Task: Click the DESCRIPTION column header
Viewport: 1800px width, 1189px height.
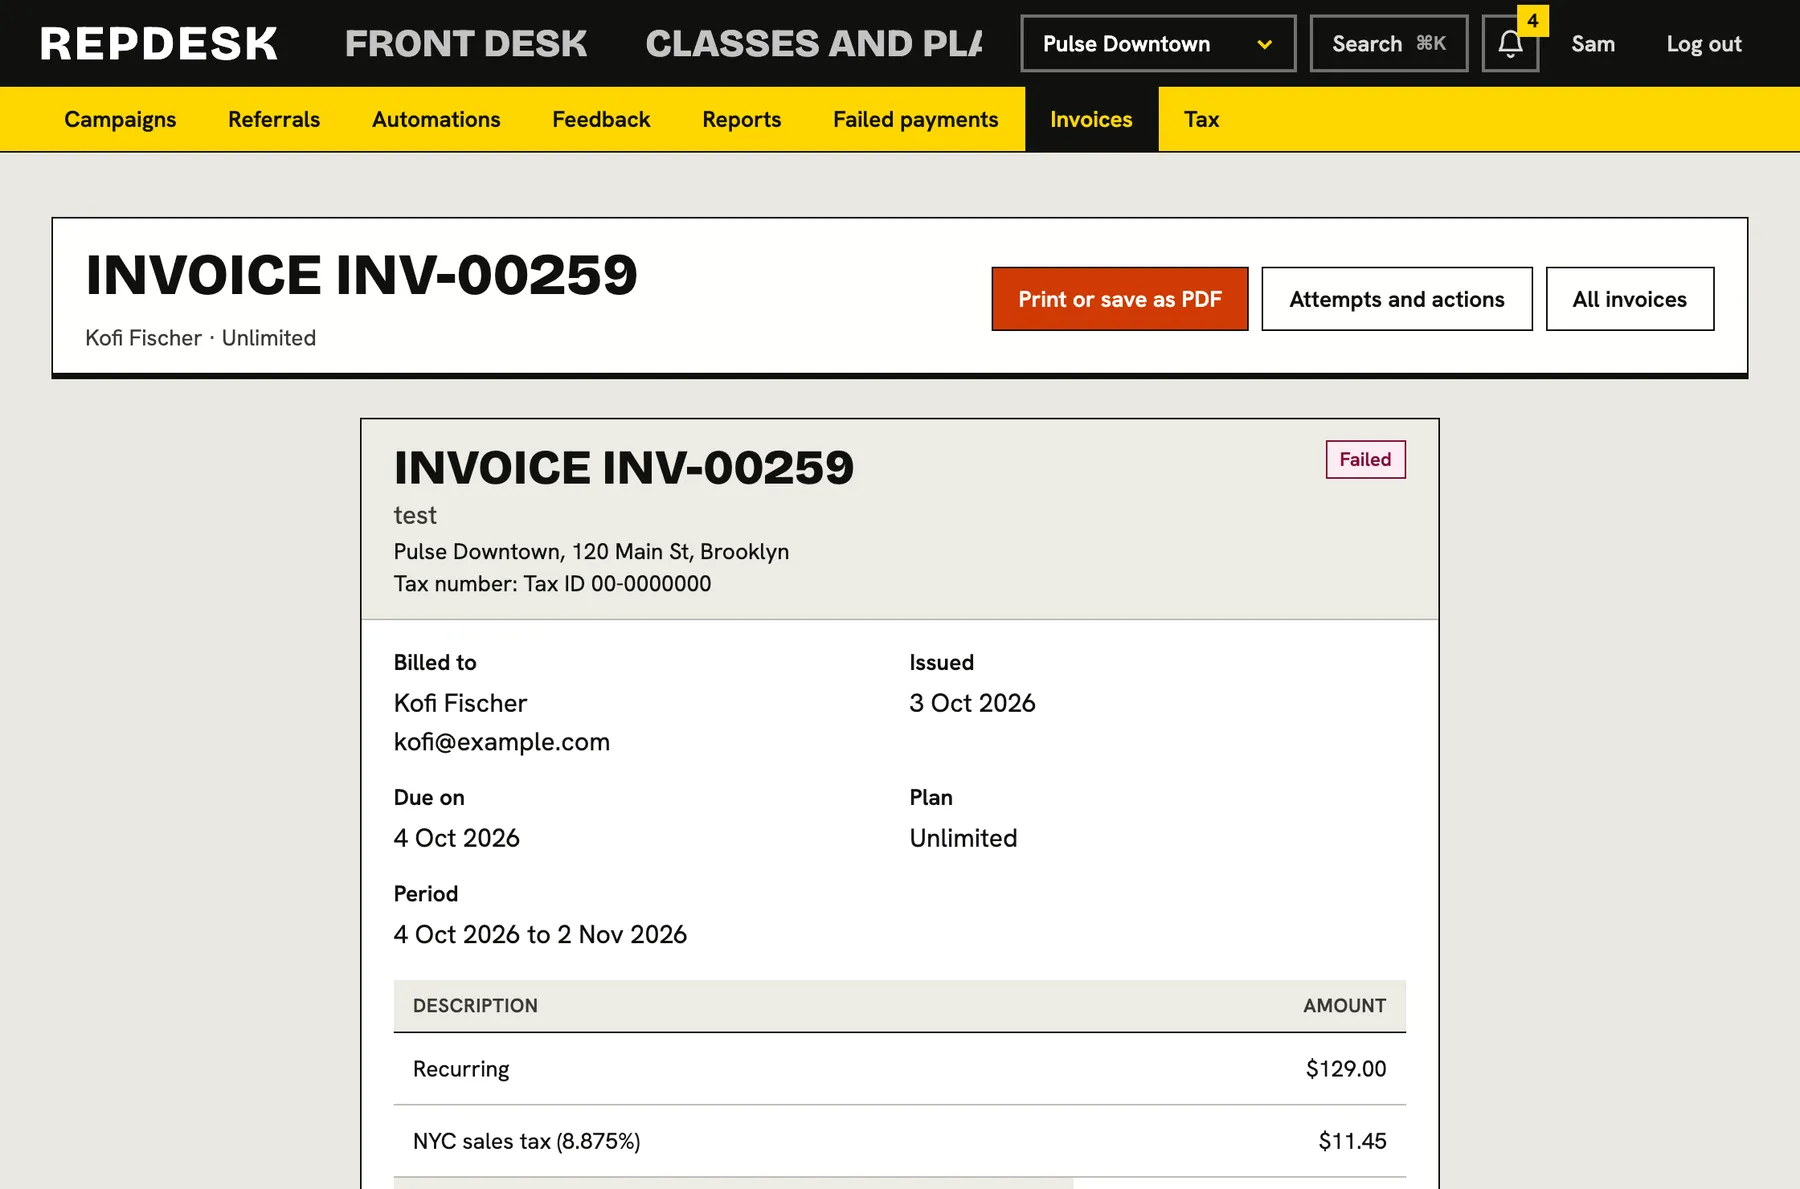Action: (x=475, y=1006)
